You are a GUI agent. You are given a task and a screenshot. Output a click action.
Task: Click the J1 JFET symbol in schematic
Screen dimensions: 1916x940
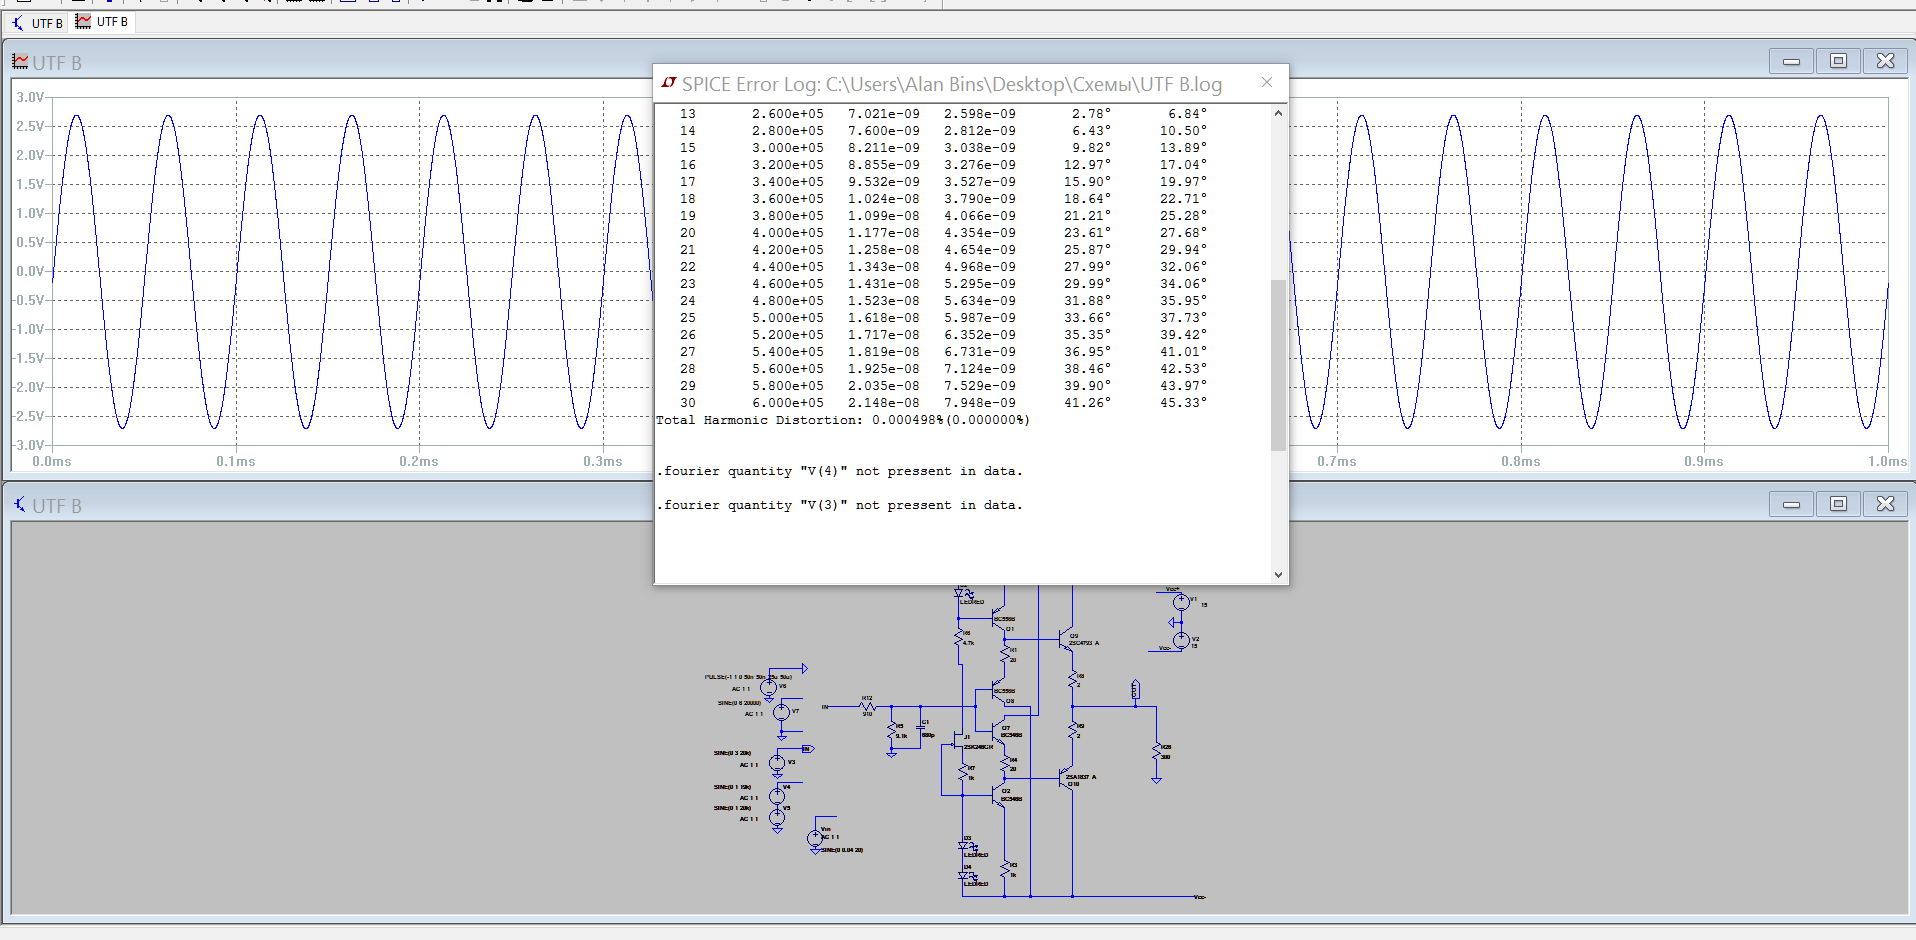(x=958, y=742)
